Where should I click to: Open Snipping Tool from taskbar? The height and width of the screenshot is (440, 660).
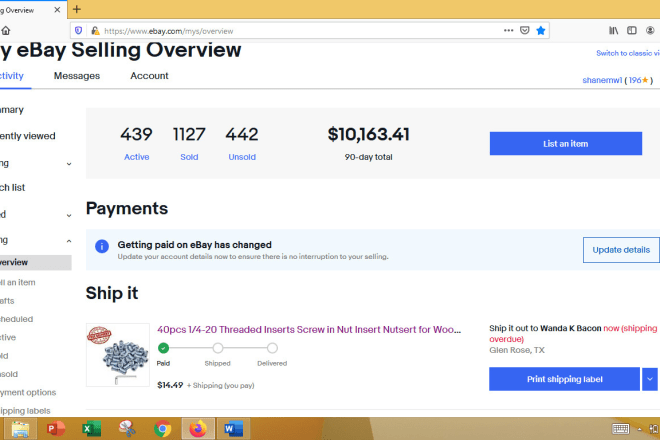pos(127,429)
